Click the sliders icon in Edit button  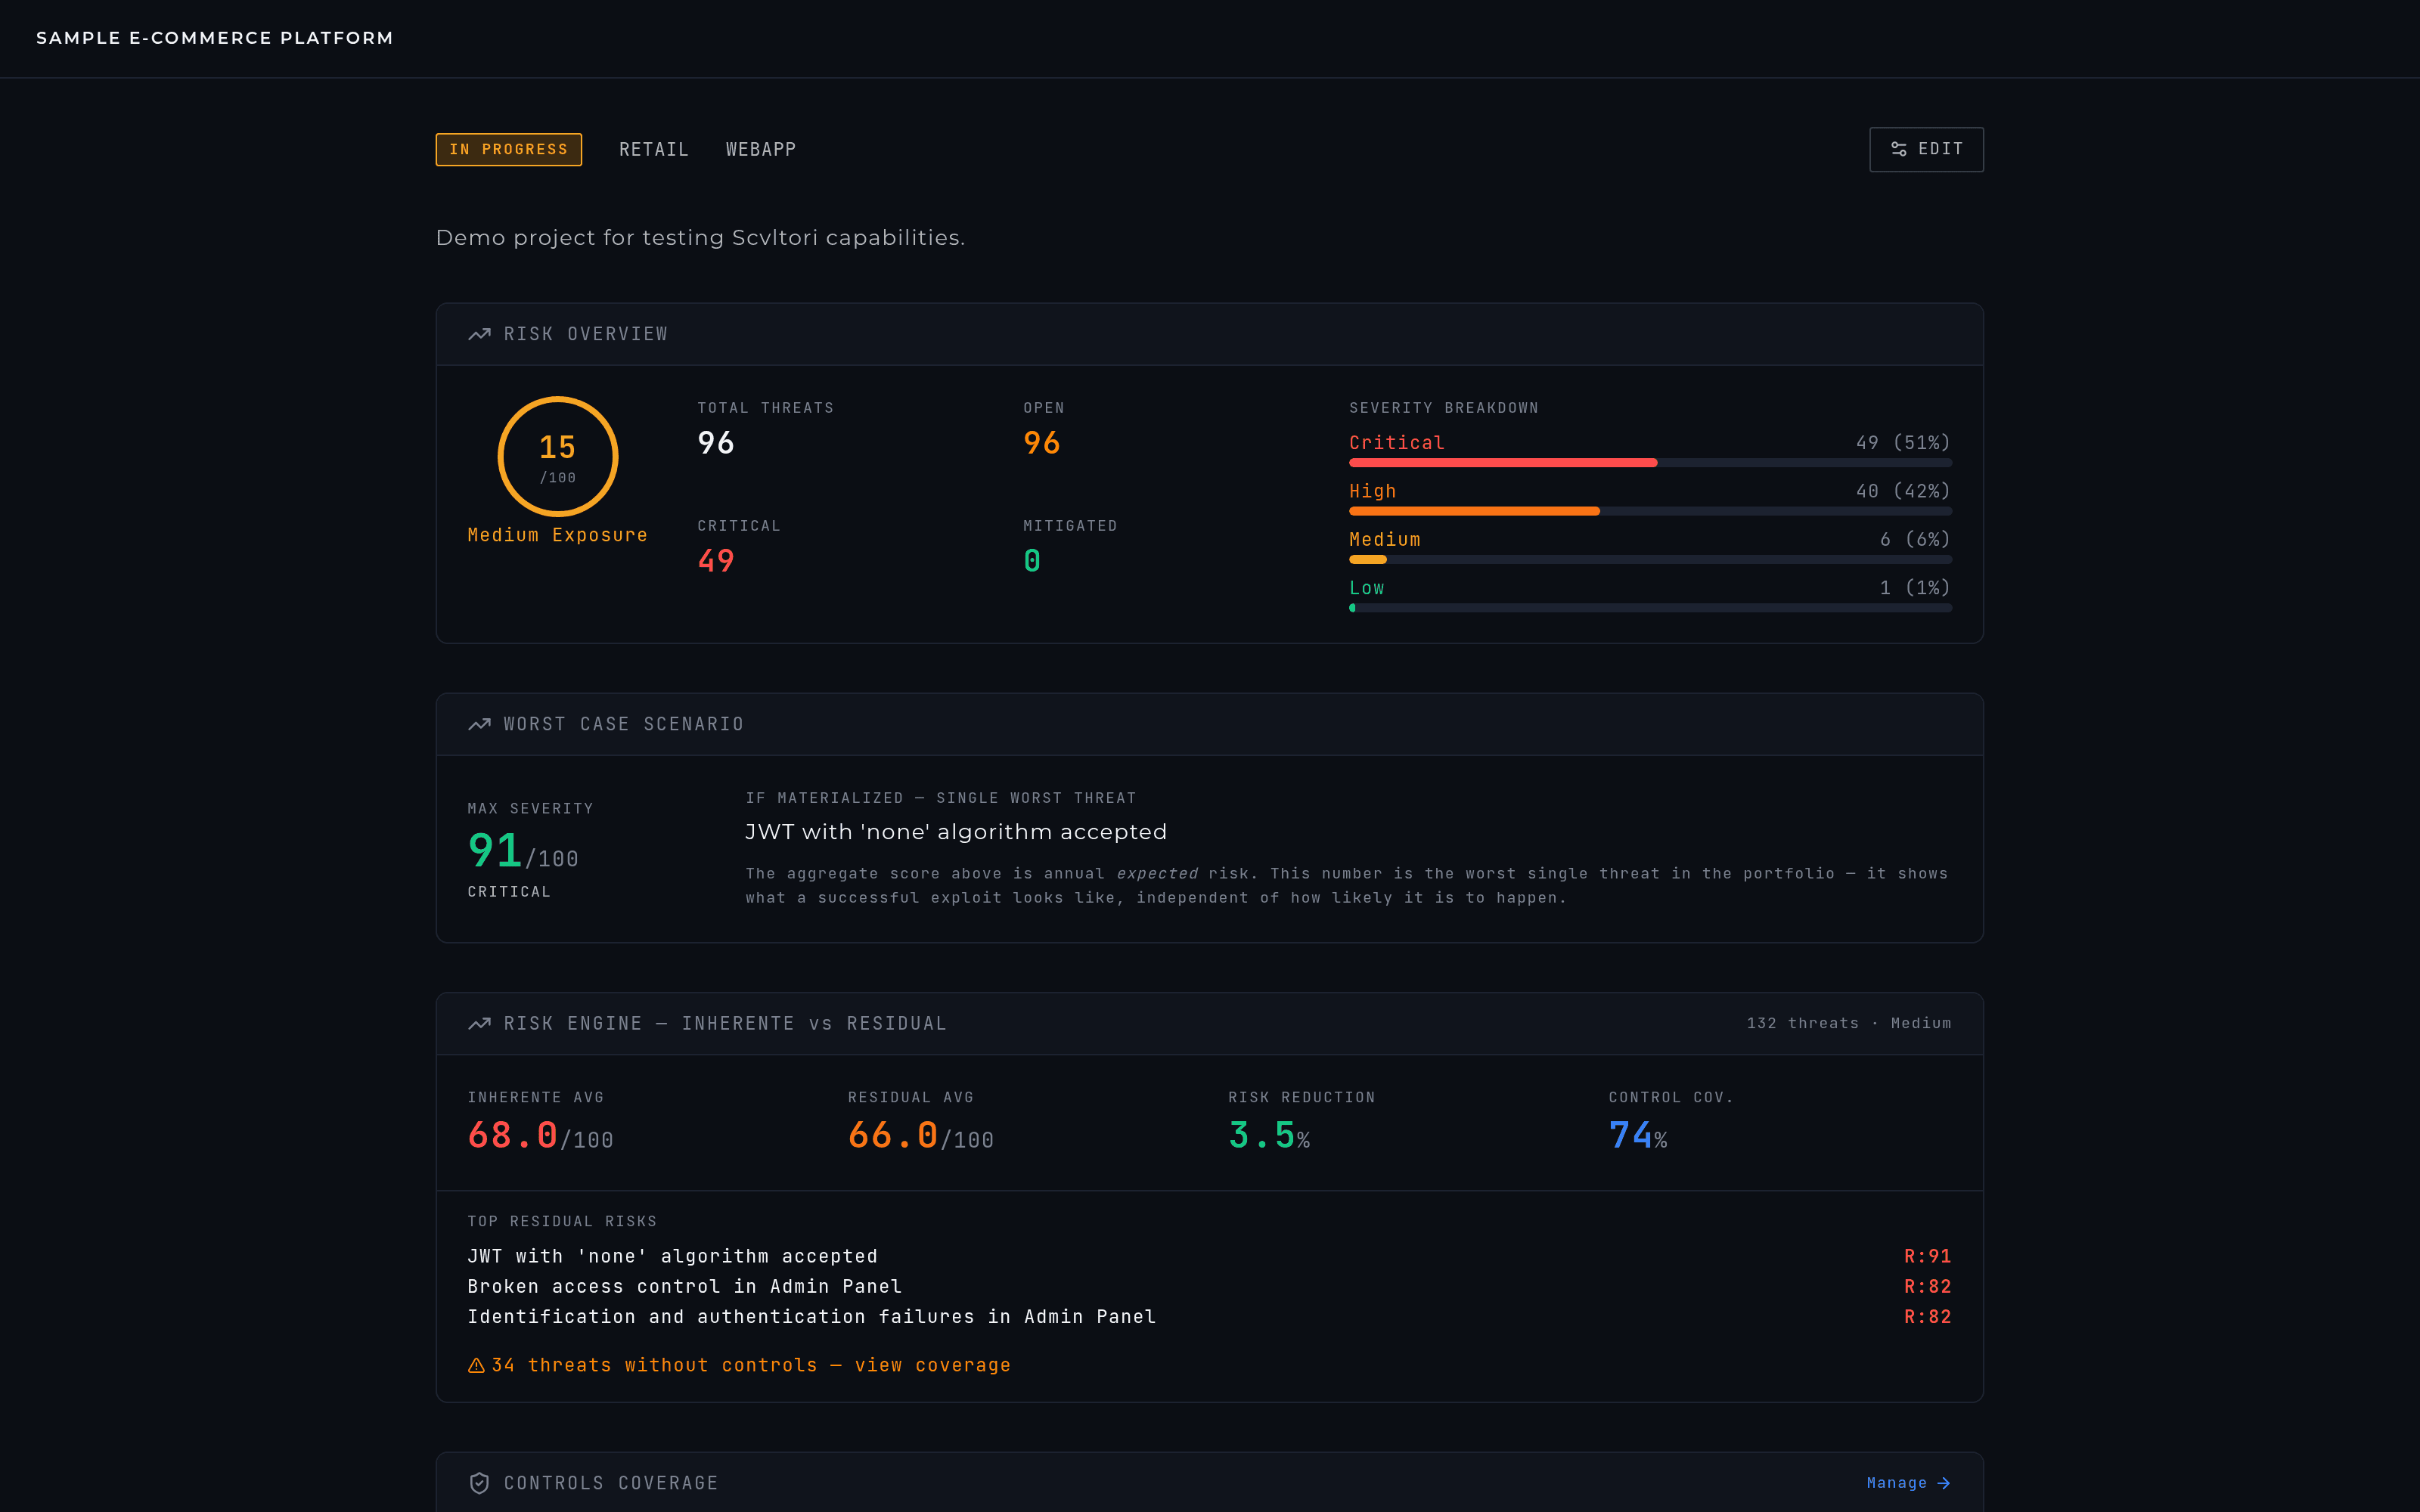tap(1898, 149)
